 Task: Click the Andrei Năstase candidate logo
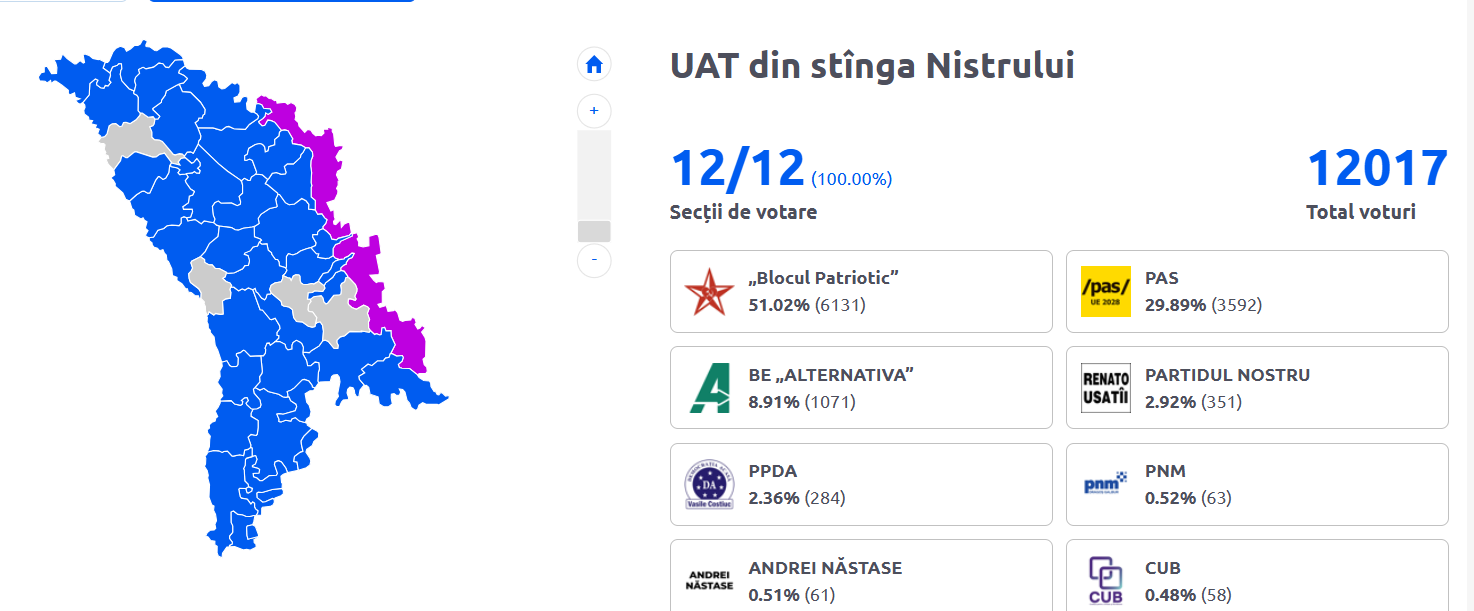(x=709, y=582)
